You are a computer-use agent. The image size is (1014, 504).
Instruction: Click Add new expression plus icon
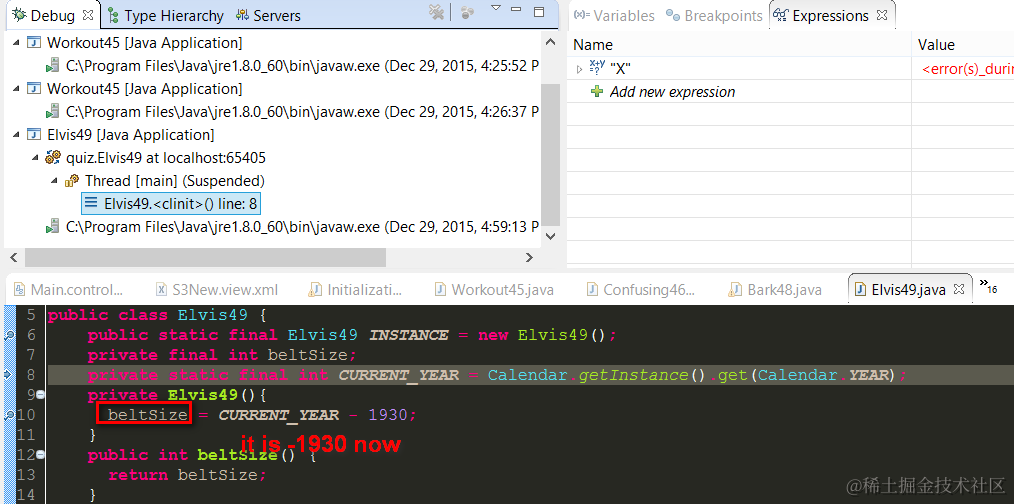598,91
